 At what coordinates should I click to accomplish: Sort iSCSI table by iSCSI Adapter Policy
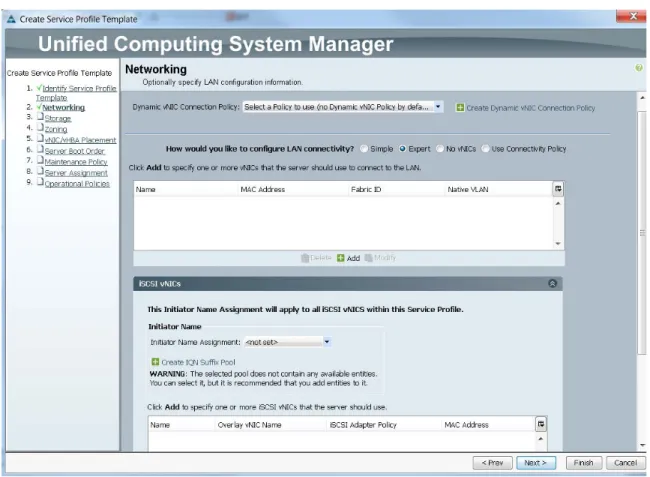(384, 424)
